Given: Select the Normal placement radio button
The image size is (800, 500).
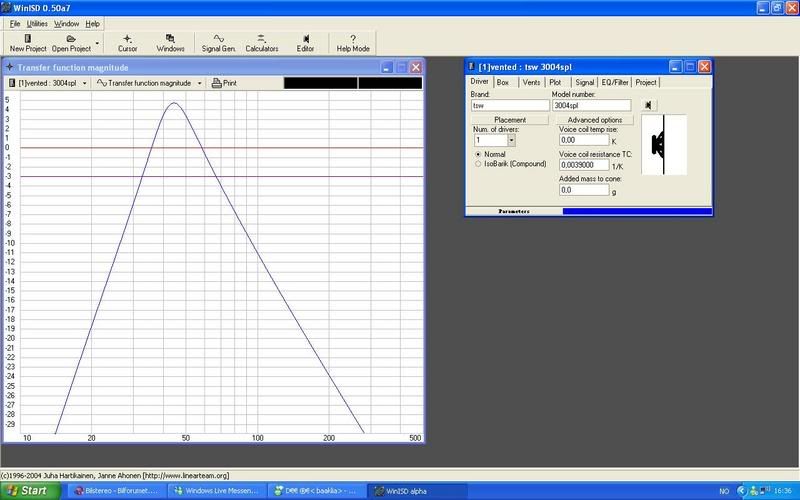Looking at the screenshot, I should [477, 154].
